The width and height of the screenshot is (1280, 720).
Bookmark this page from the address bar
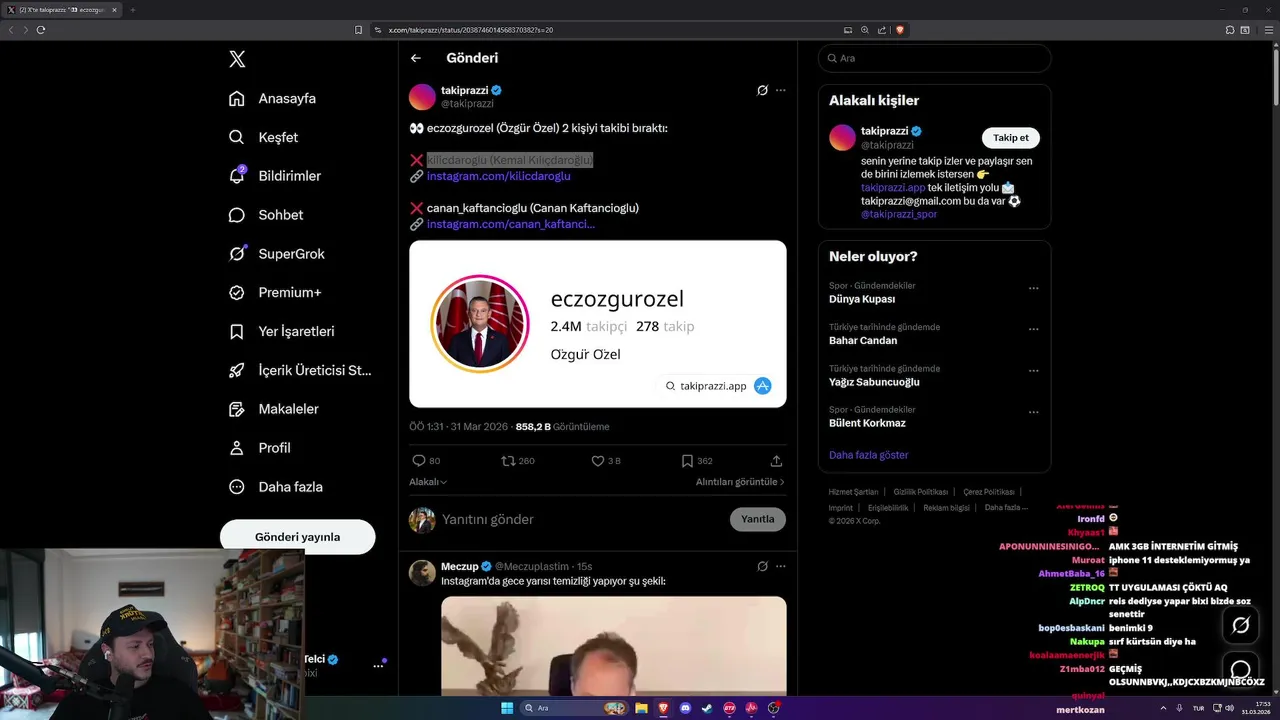pos(359,30)
